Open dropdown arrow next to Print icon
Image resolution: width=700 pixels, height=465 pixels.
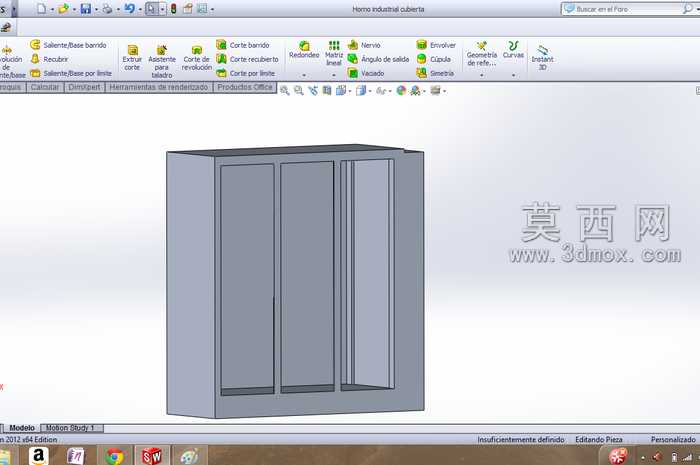click(x=118, y=9)
